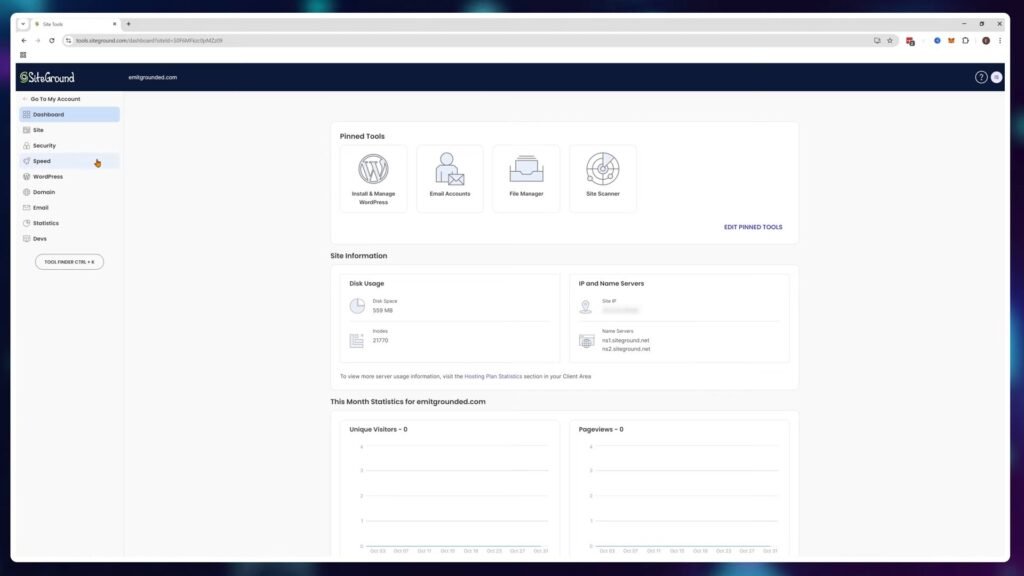The width and height of the screenshot is (1024, 576).
Task: Open the help question mark icon
Action: [x=981, y=76]
